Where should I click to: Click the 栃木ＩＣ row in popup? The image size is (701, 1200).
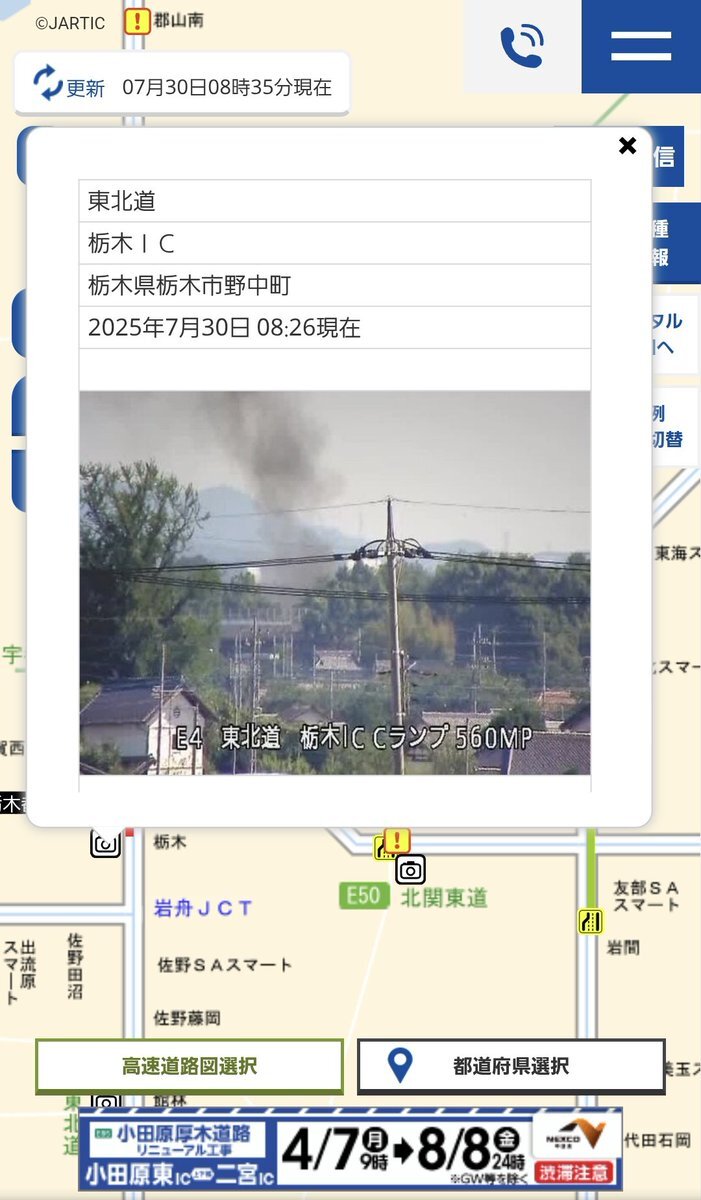(x=335, y=243)
